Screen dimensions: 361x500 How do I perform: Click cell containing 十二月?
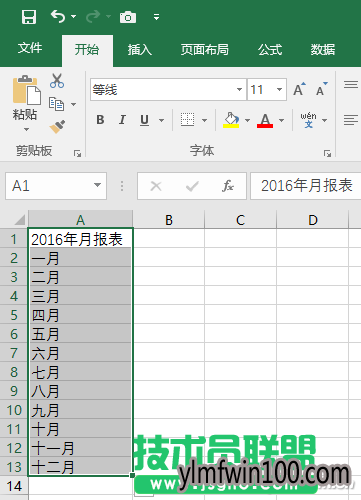pos(81,467)
